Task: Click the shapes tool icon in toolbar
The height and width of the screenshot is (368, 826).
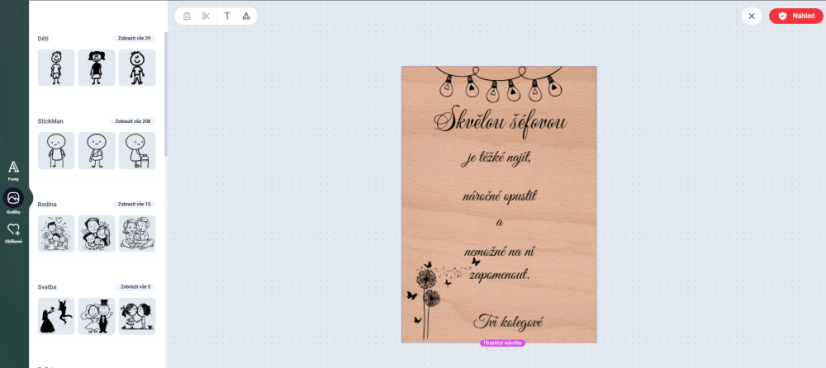Action: click(246, 16)
